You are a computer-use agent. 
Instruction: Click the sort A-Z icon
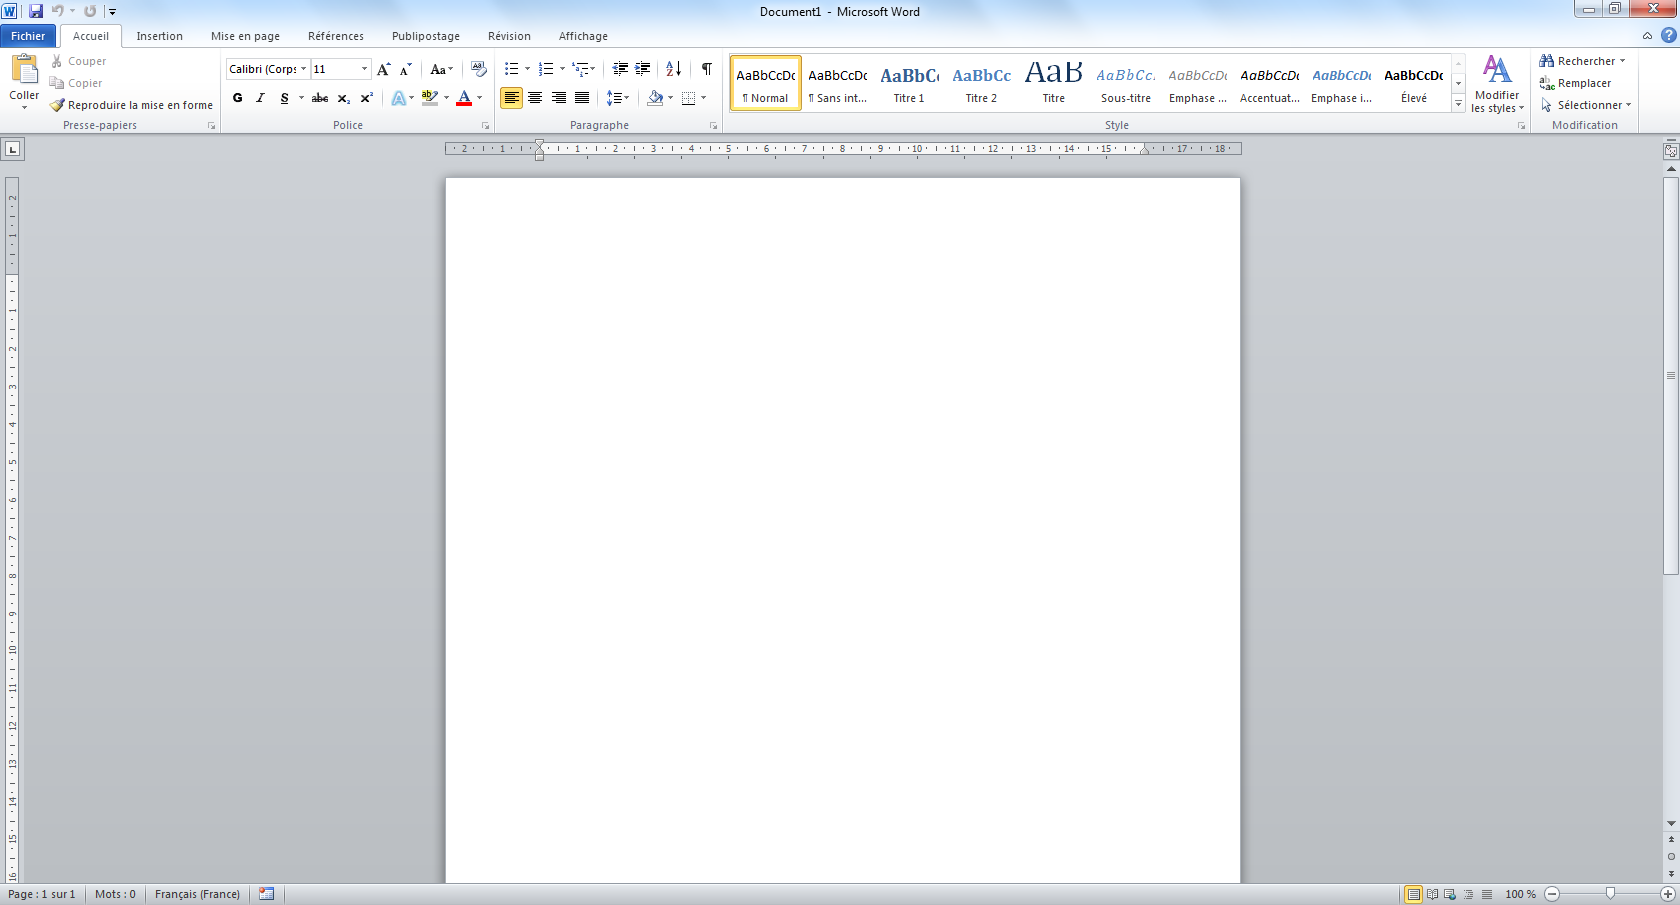click(x=673, y=69)
